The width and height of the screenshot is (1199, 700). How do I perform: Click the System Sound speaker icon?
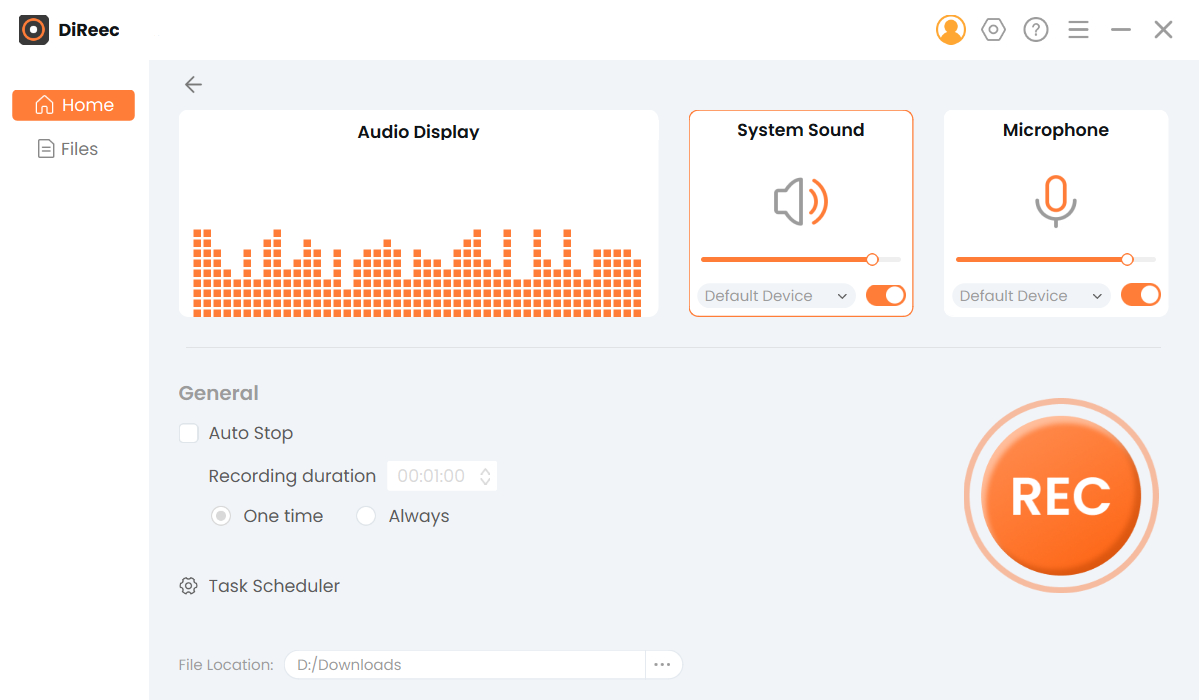[x=799, y=201]
